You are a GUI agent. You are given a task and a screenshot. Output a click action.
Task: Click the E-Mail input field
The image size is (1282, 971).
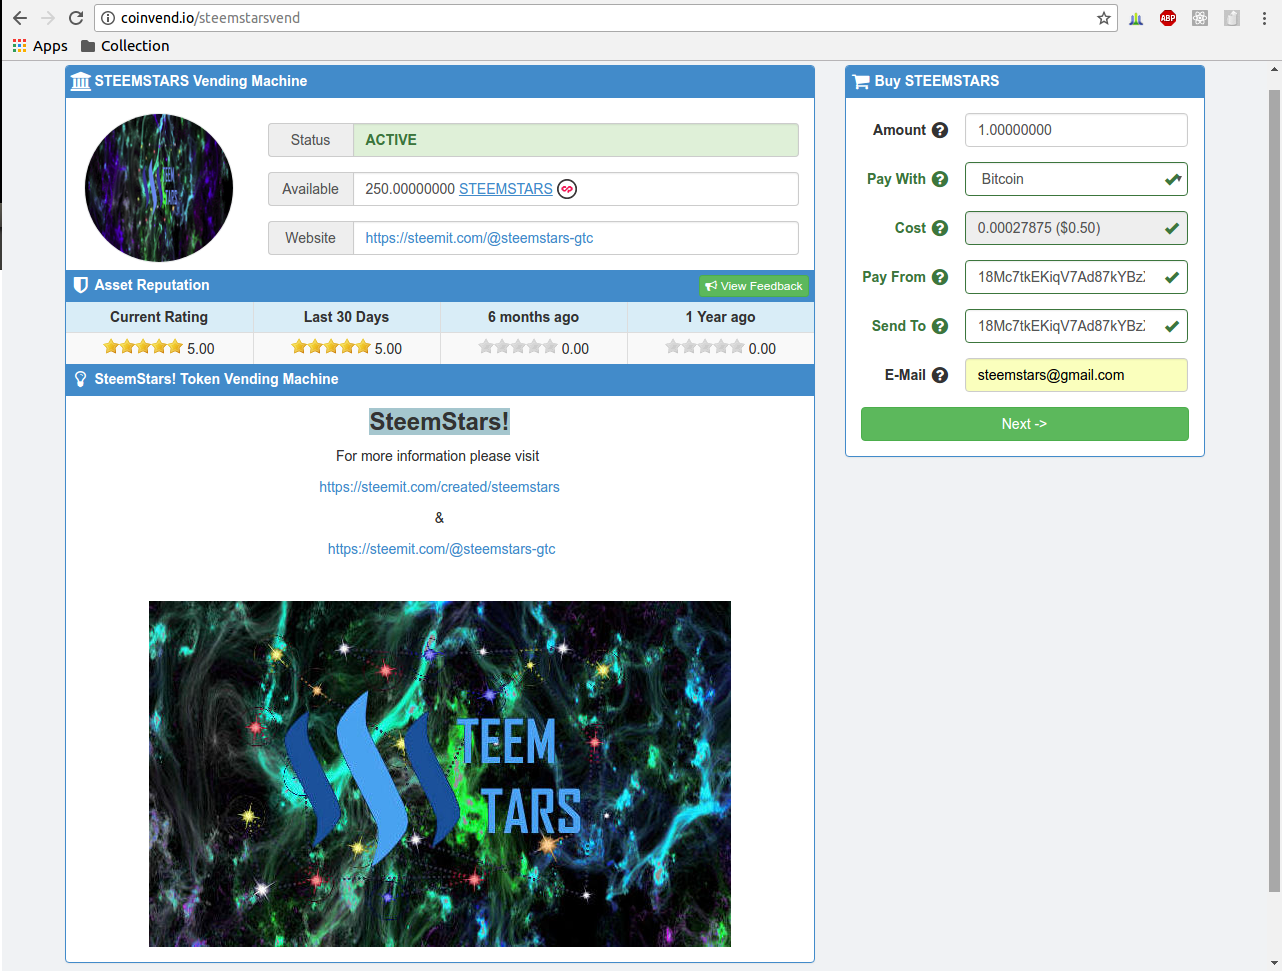(x=1076, y=375)
